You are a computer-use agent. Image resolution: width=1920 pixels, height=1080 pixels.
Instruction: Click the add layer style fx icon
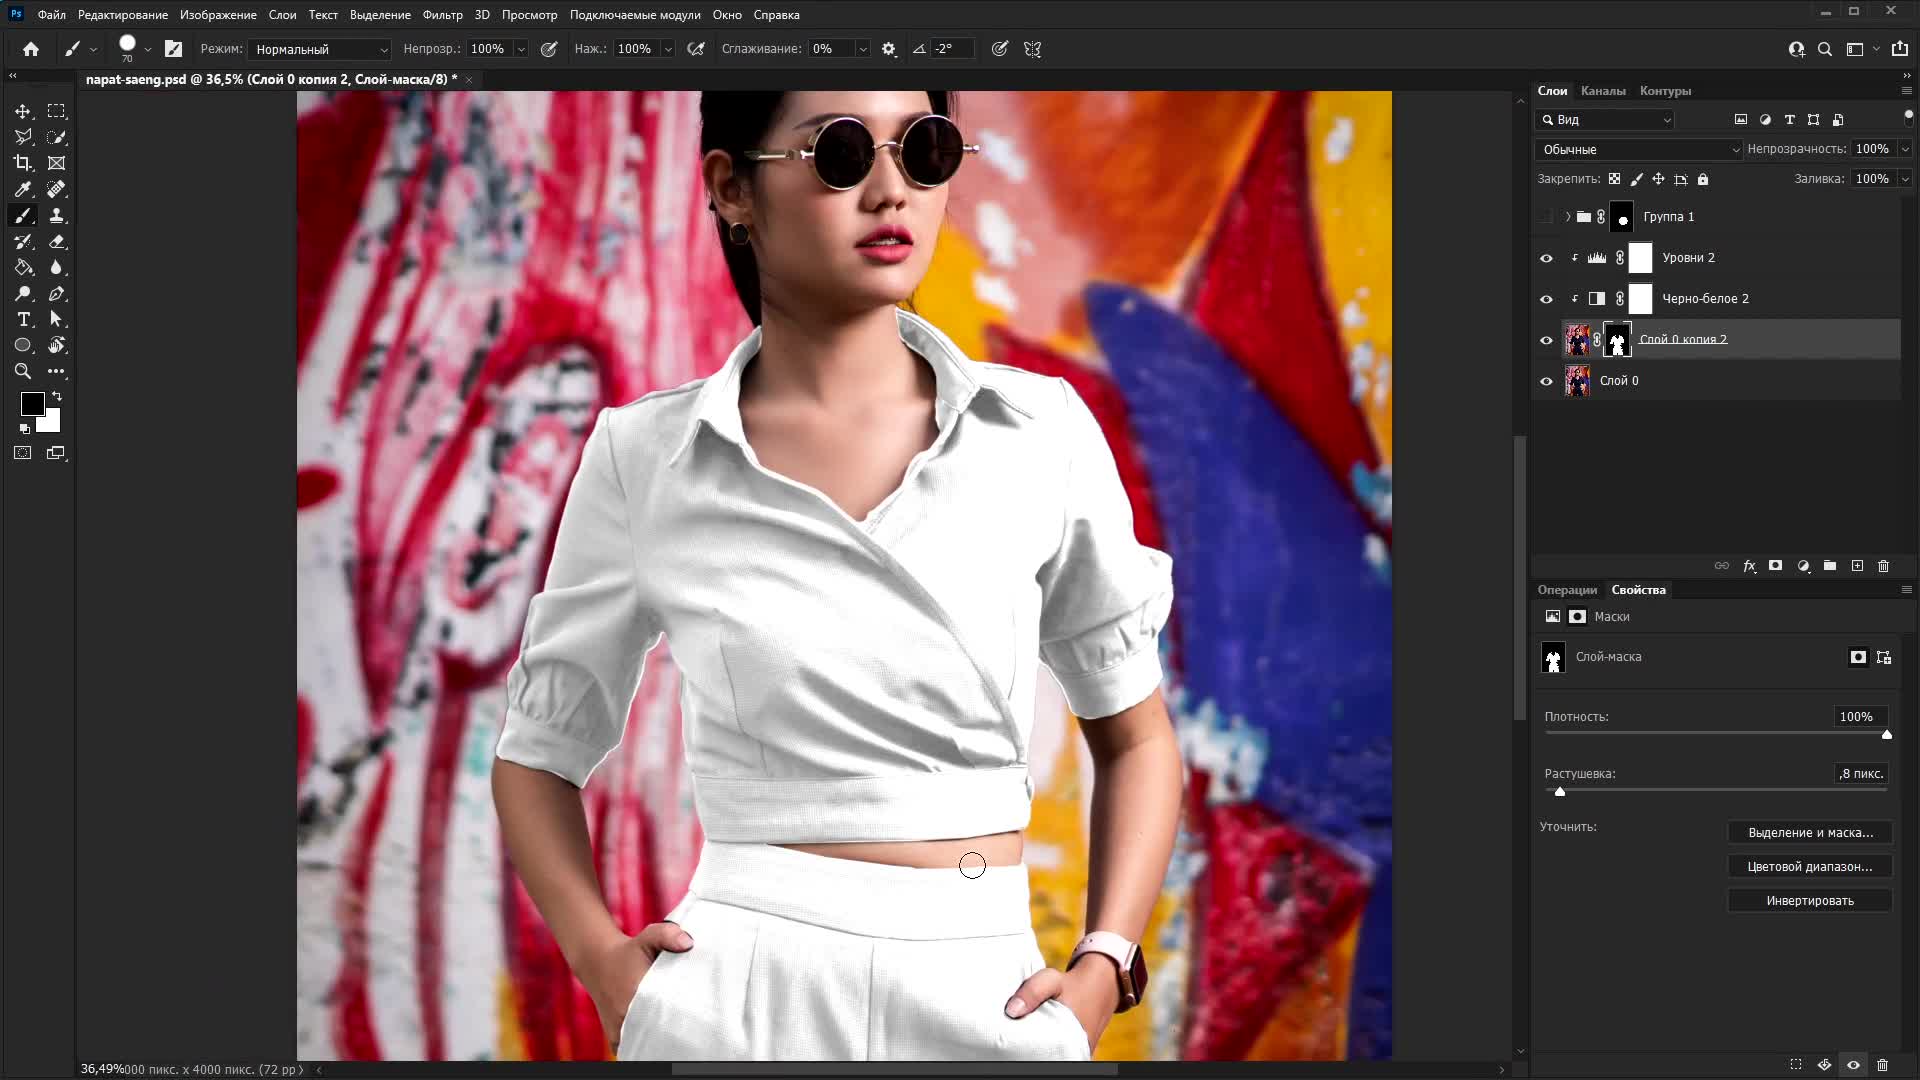[x=1749, y=566]
